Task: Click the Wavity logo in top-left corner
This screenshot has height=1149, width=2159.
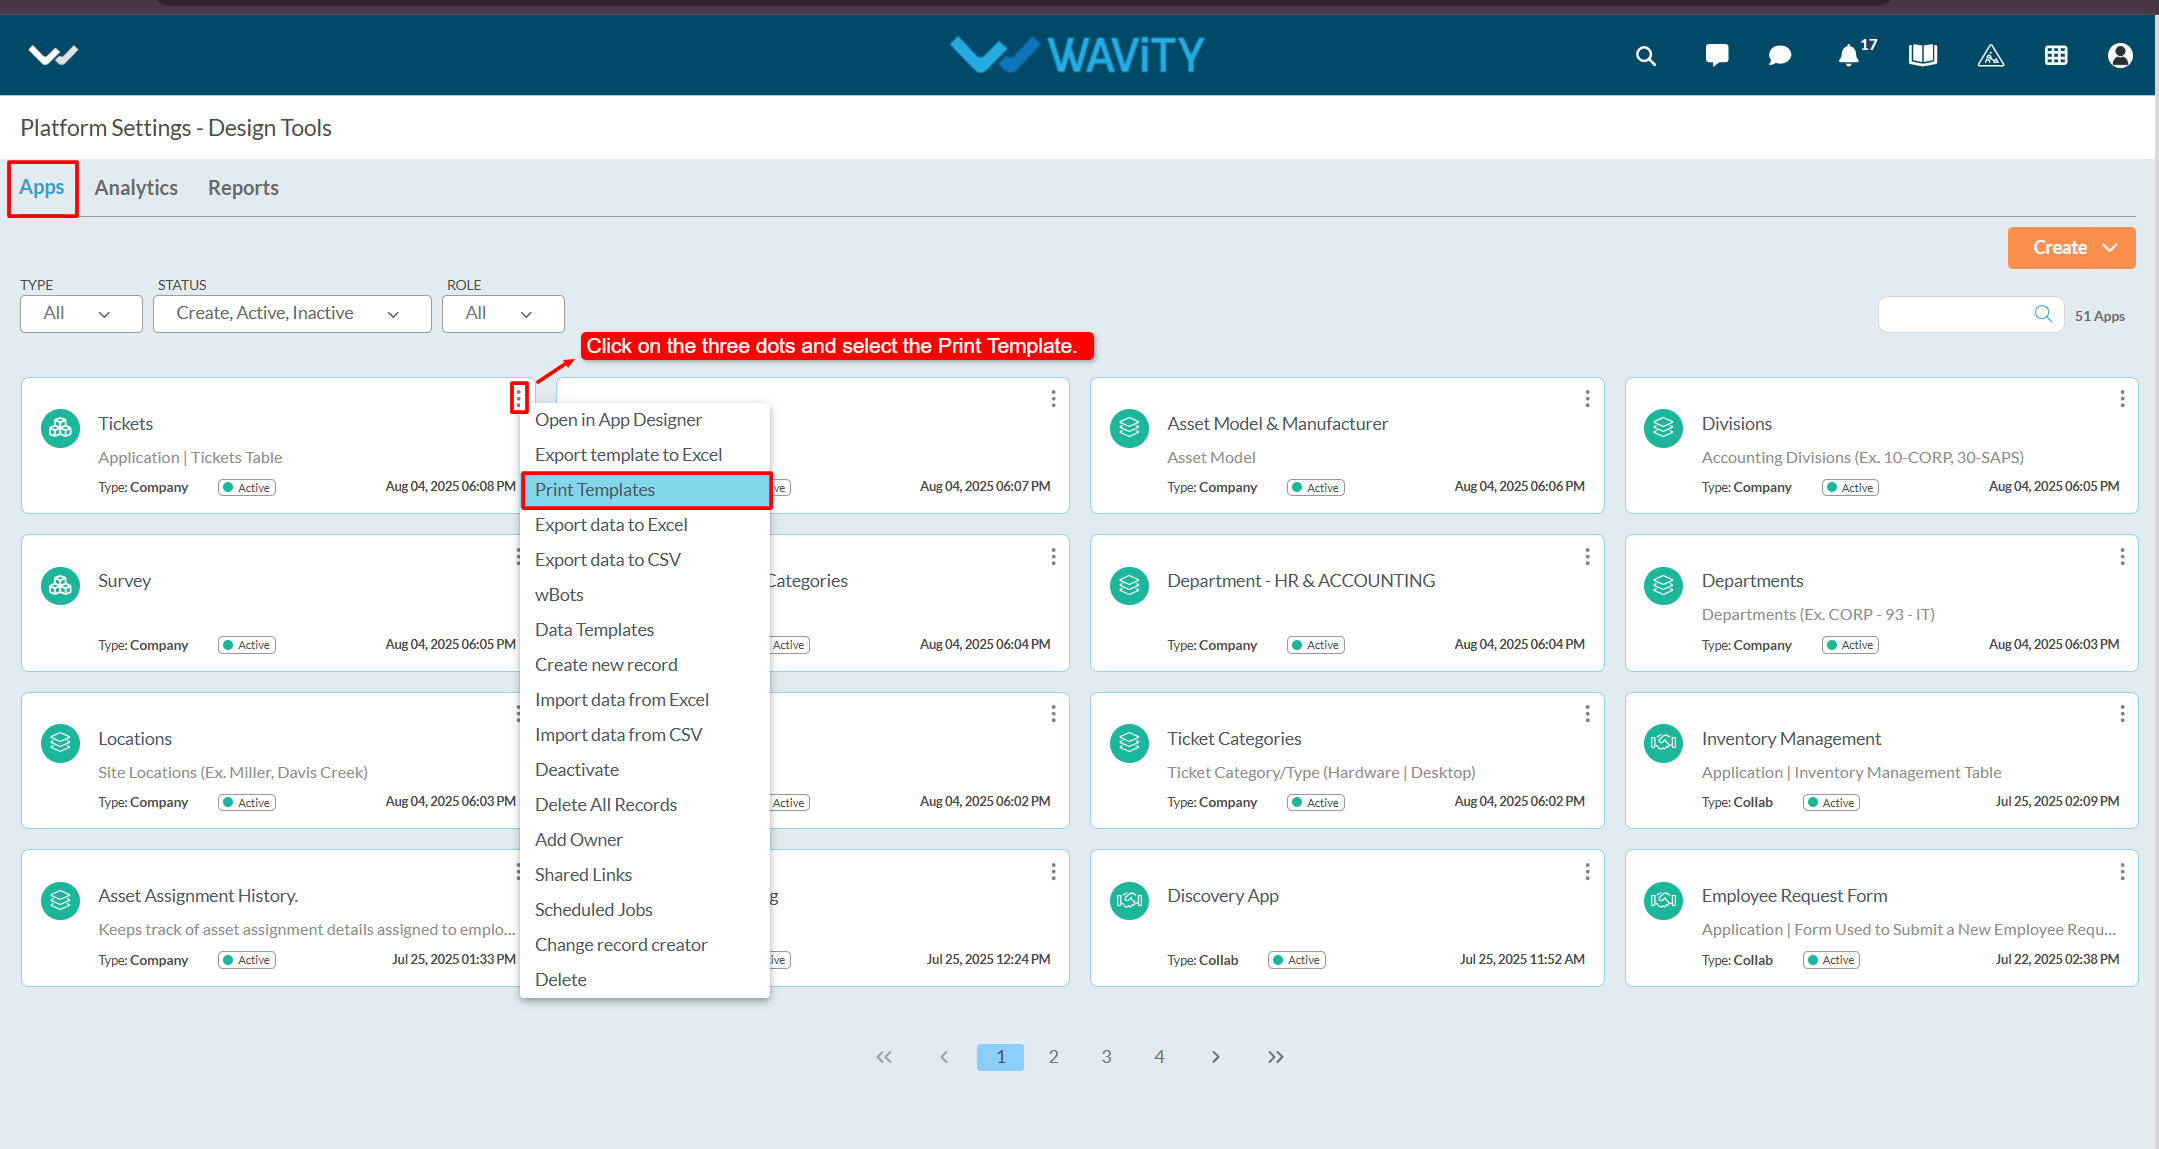Action: pyautogui.click(x=53, y=55)
